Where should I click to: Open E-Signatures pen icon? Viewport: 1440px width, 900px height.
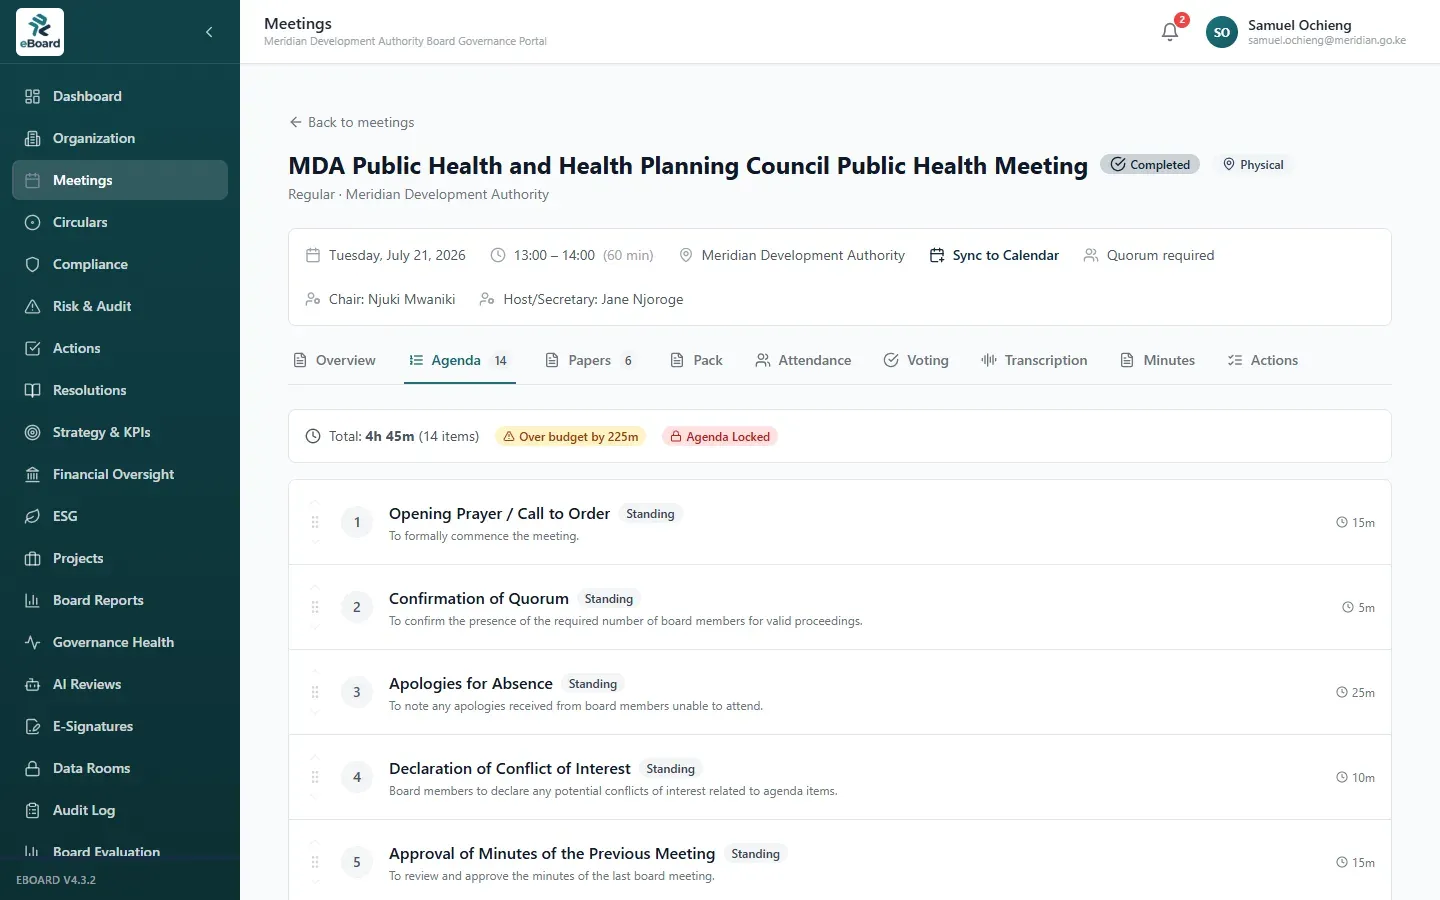(33, 726)
